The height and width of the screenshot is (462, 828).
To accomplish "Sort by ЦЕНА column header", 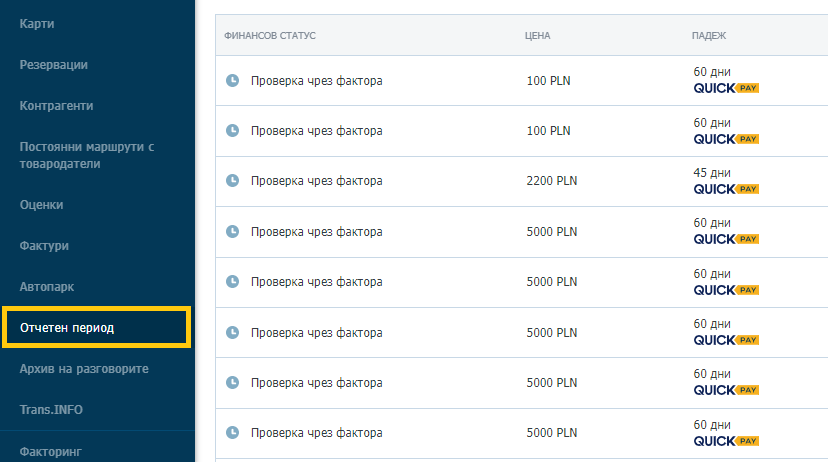I will (x=538, y=35).
